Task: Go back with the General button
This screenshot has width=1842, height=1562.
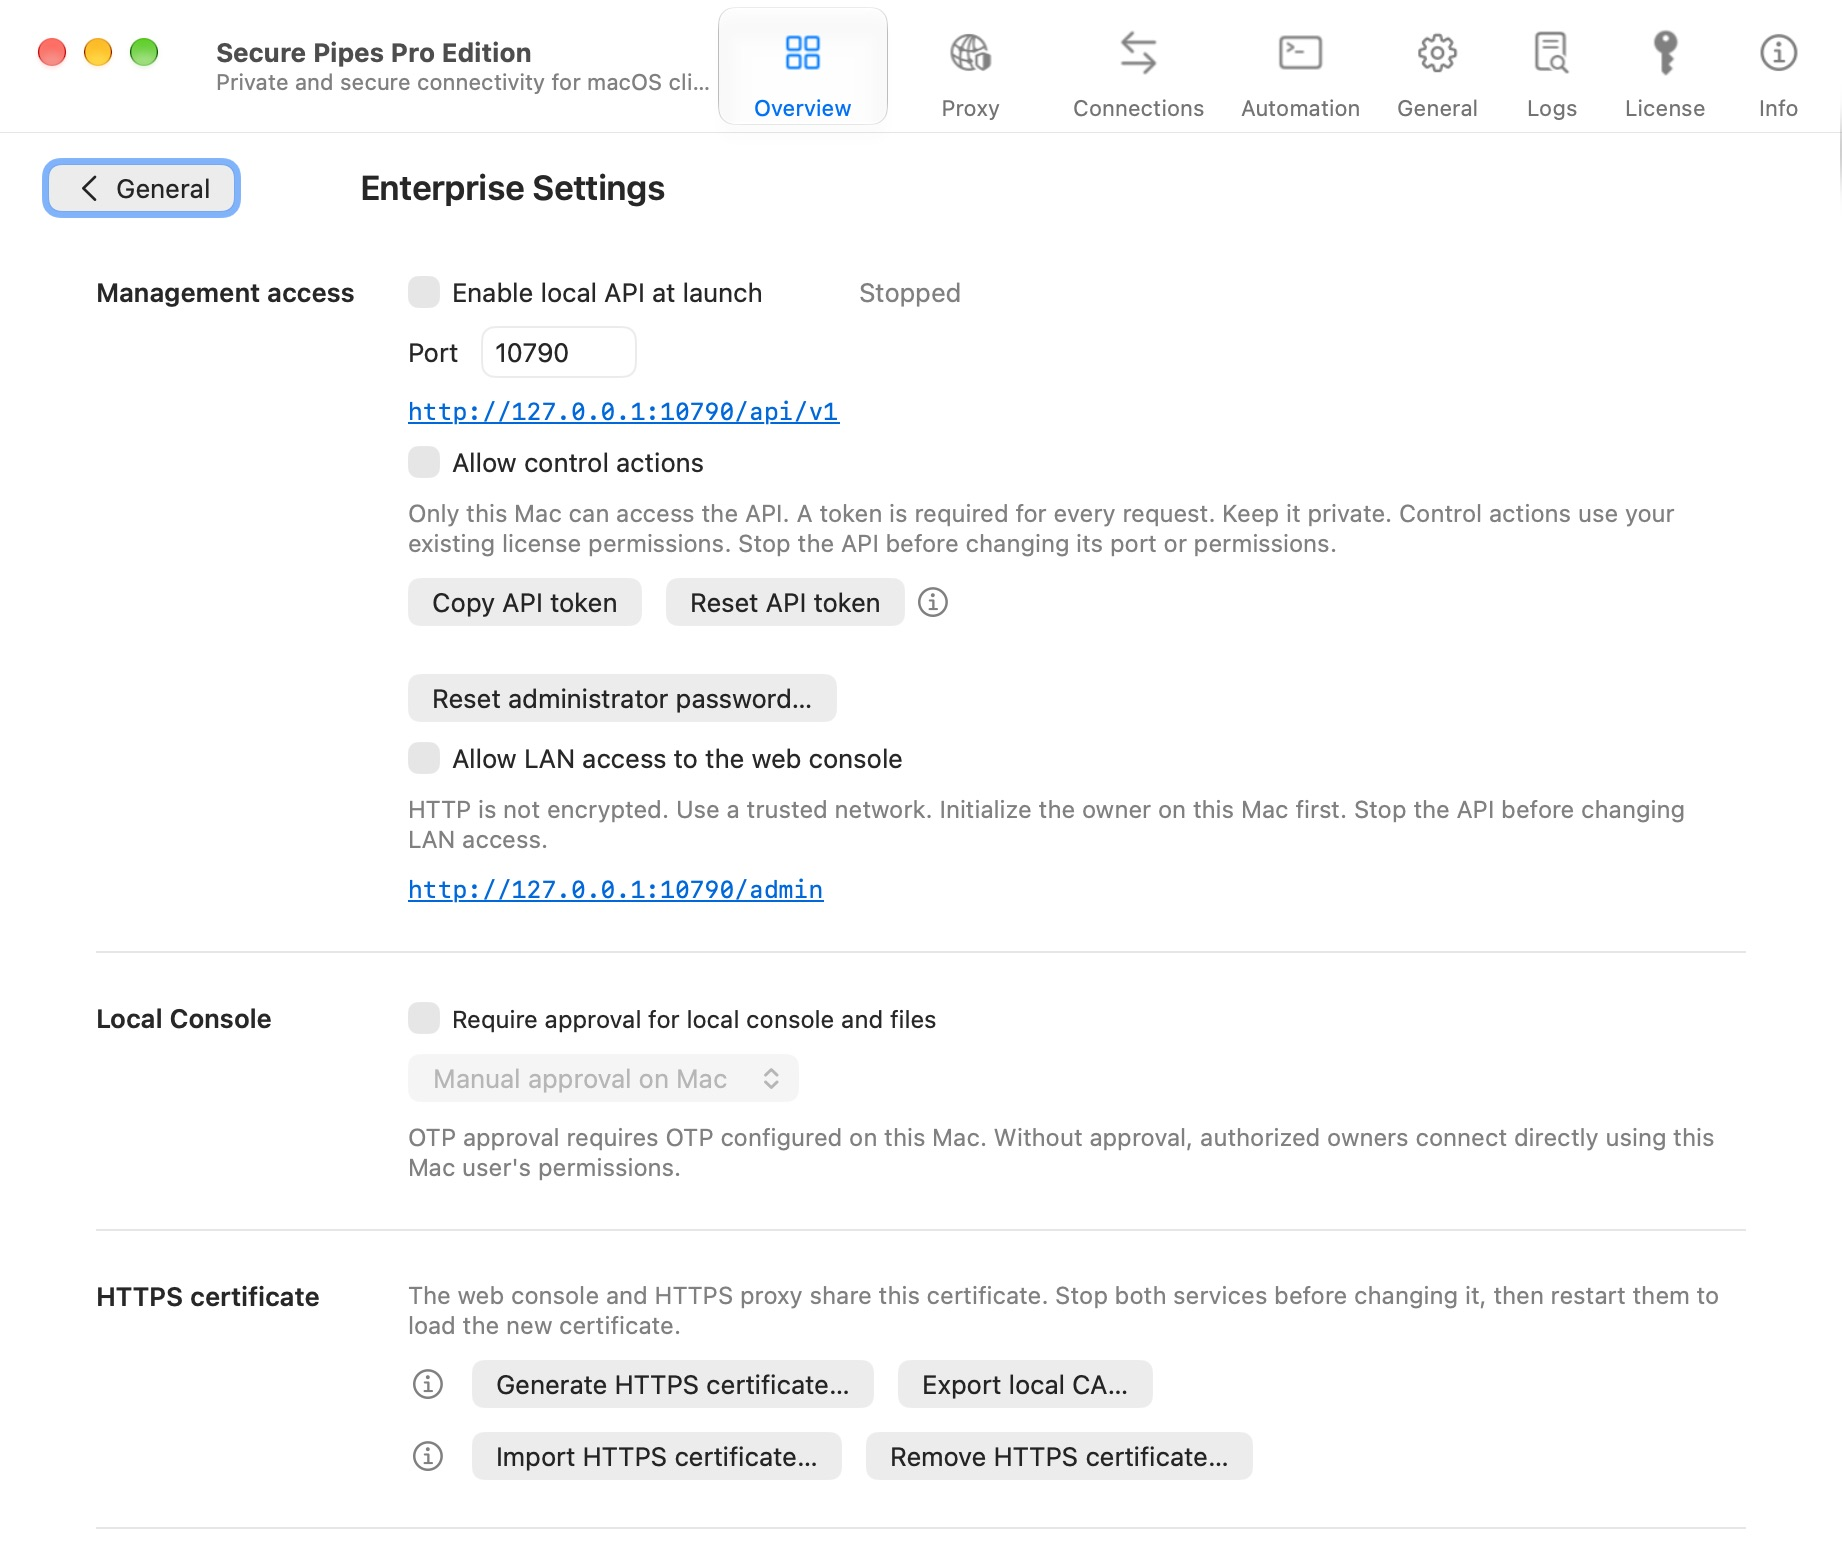Action: pos(141,188)
